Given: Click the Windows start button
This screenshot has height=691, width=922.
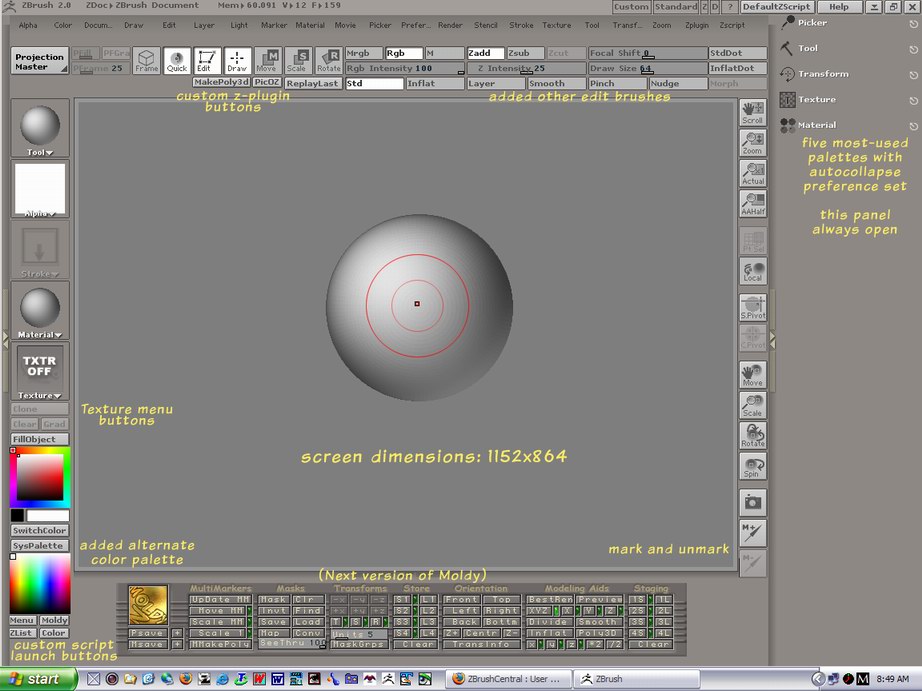Looking at the screenshot, I should [38, 679].
